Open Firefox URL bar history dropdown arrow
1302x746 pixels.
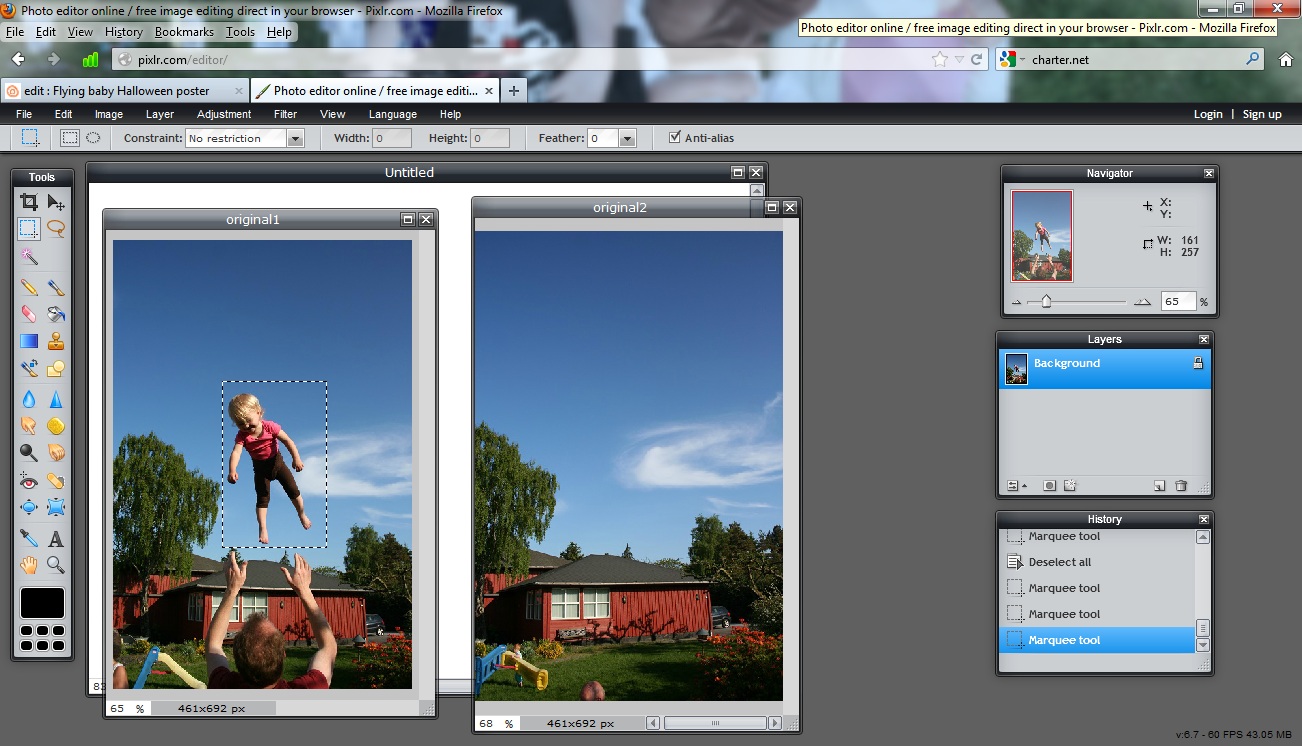point(958,60)
